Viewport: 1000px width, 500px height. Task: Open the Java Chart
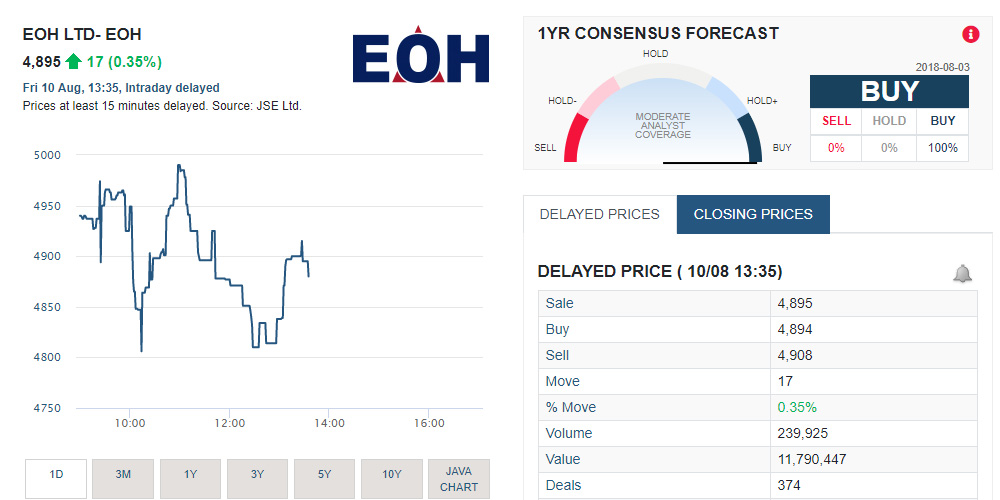[459, 479]
